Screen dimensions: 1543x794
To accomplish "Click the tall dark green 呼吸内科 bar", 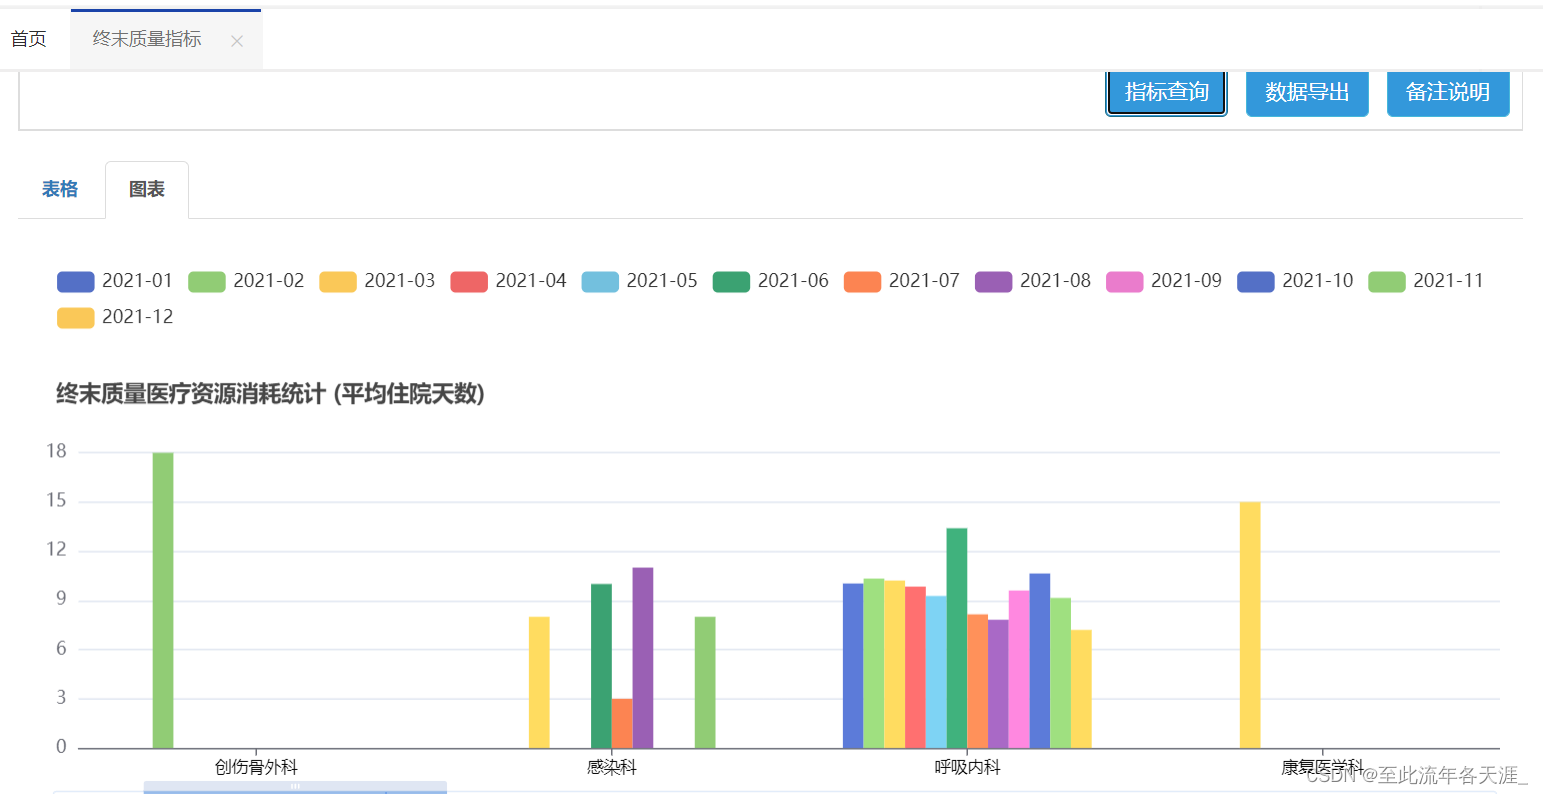I will tap(957, 638).
